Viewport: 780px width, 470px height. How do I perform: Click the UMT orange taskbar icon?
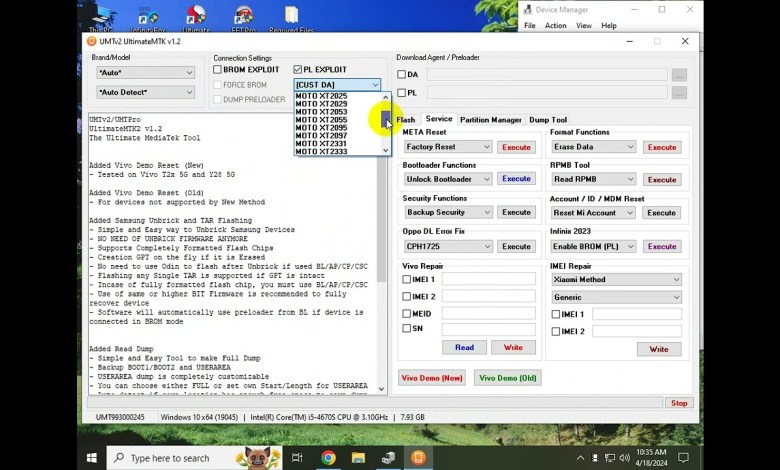coord(418,458)
